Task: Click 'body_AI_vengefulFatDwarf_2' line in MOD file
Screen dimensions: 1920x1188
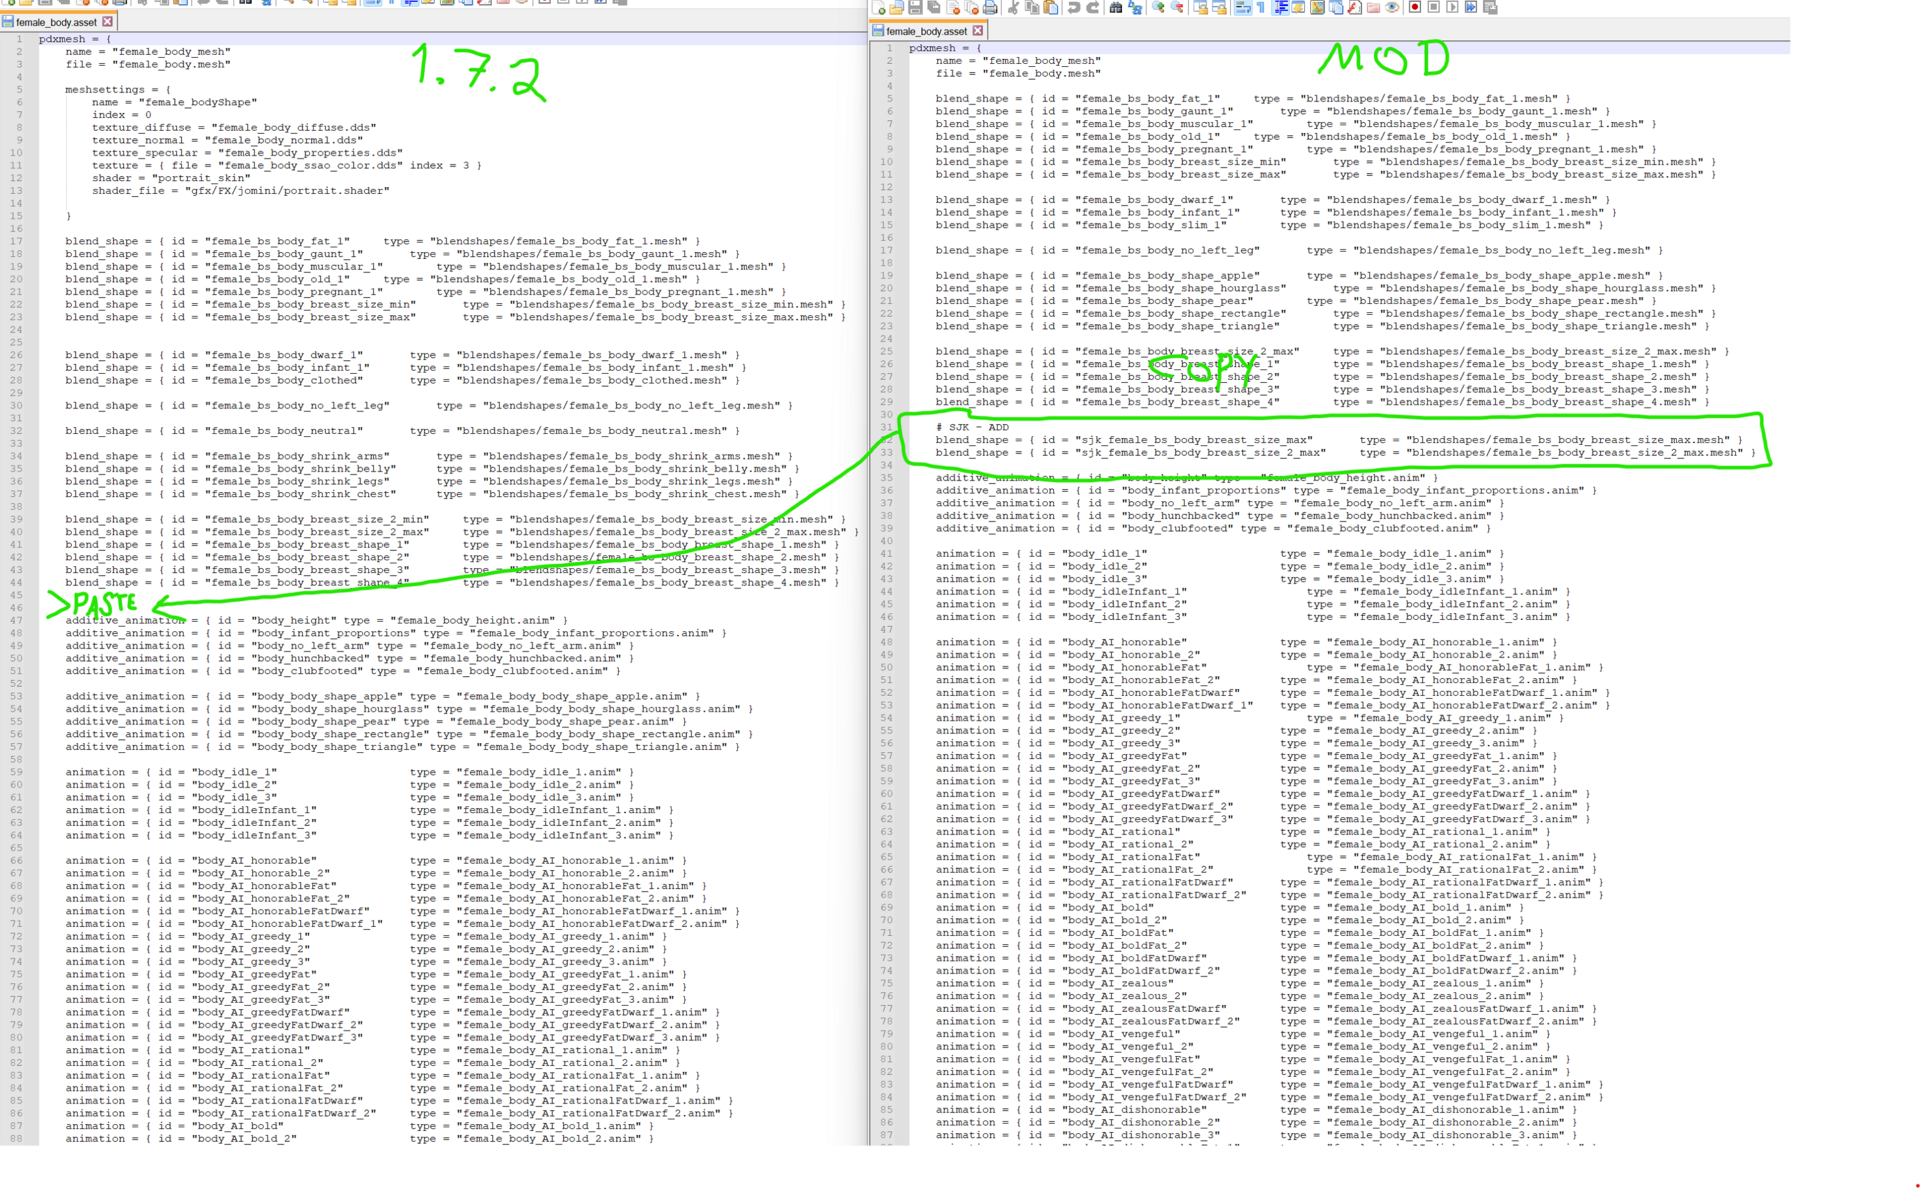Action: (x=1269, y=1098)
